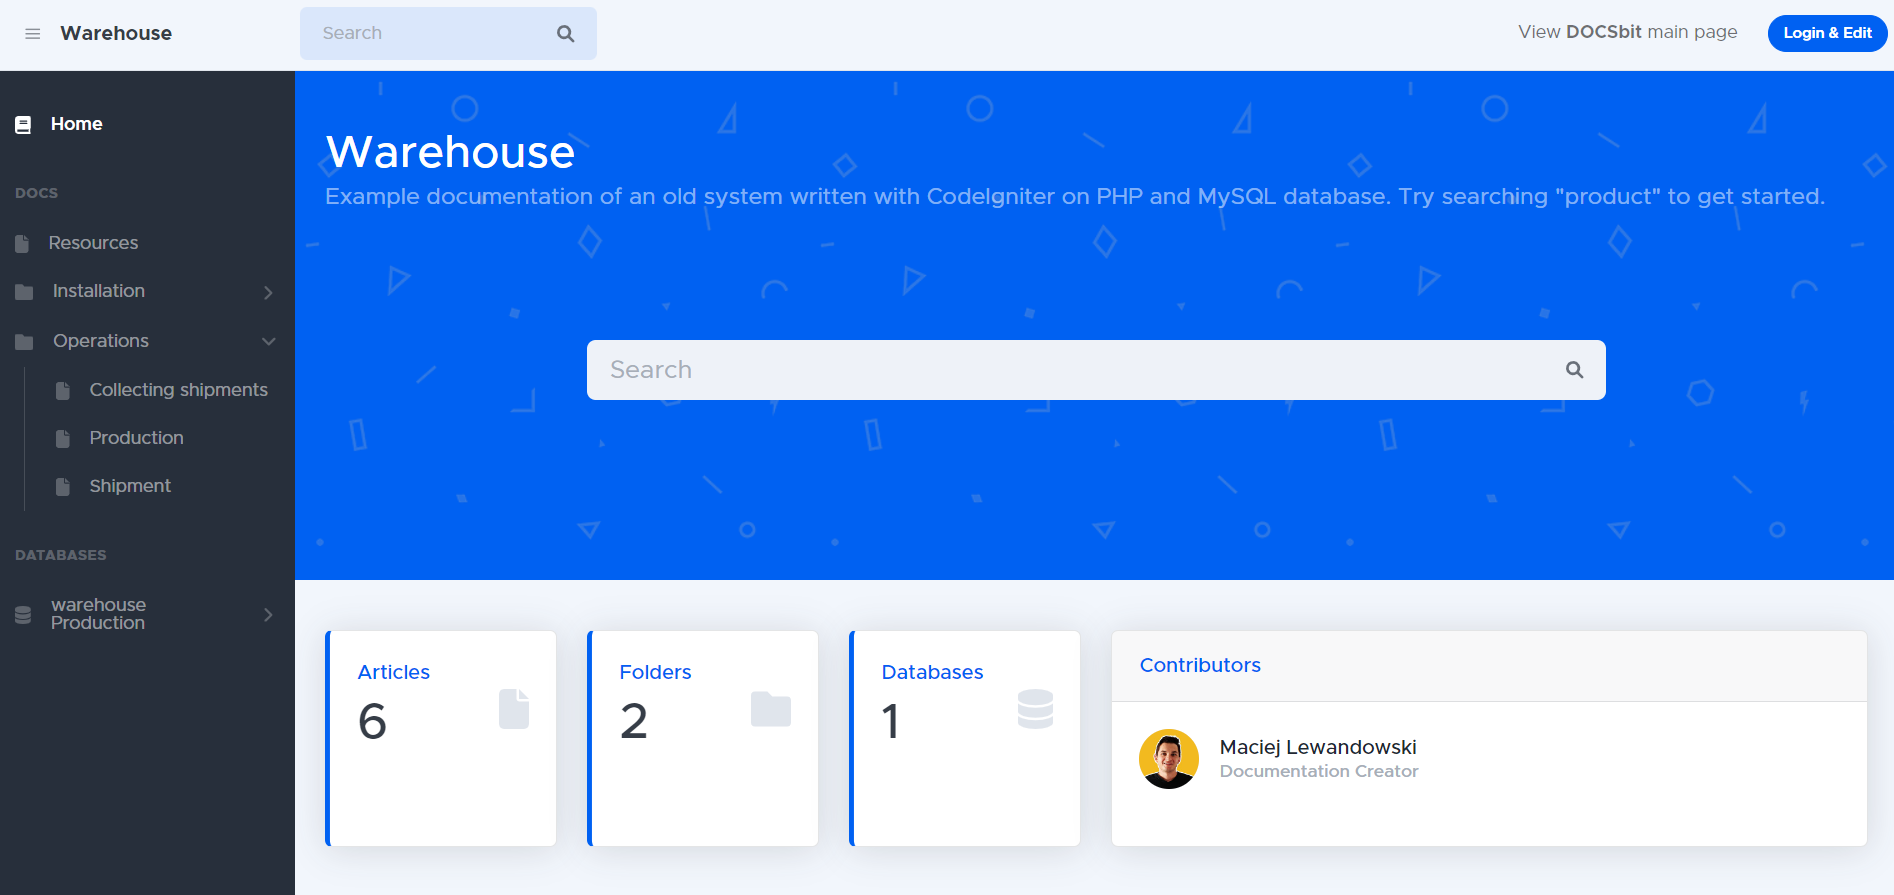1894x895 pixels.
Task: Click the Home book icon in sidebar
Action: coord(23,125)
